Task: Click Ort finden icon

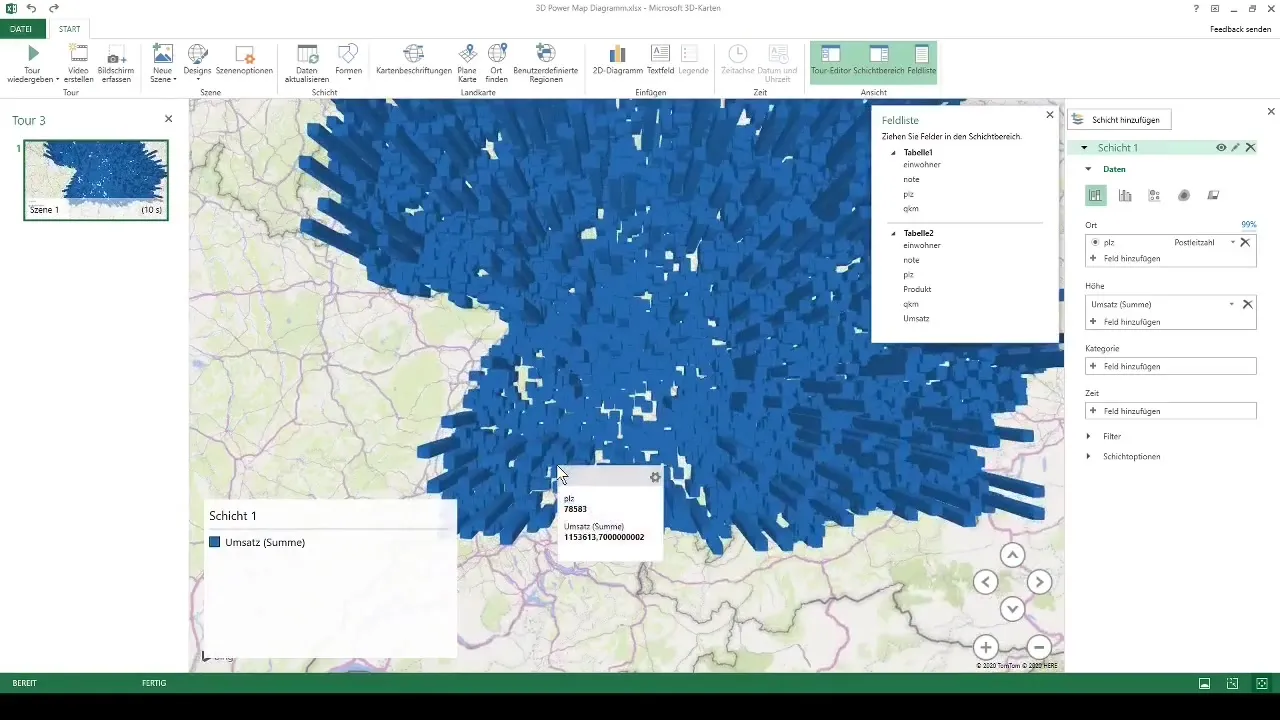Action: pos(497,53)
